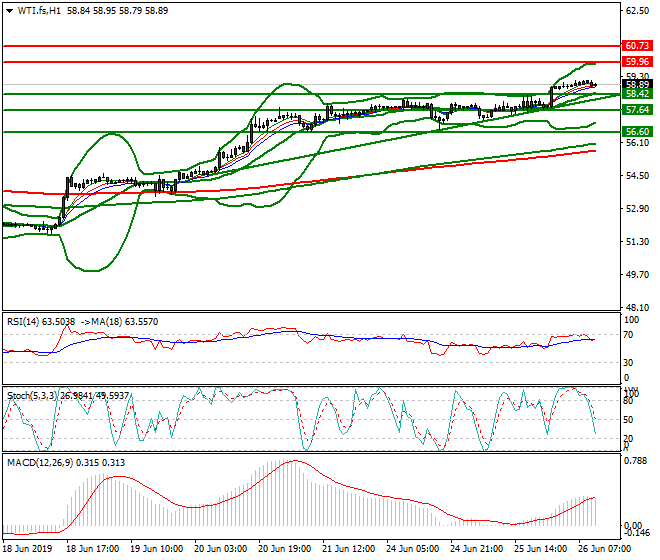
Task: Select the 26 Jun 07:00 time label
Action: (604, 549)
